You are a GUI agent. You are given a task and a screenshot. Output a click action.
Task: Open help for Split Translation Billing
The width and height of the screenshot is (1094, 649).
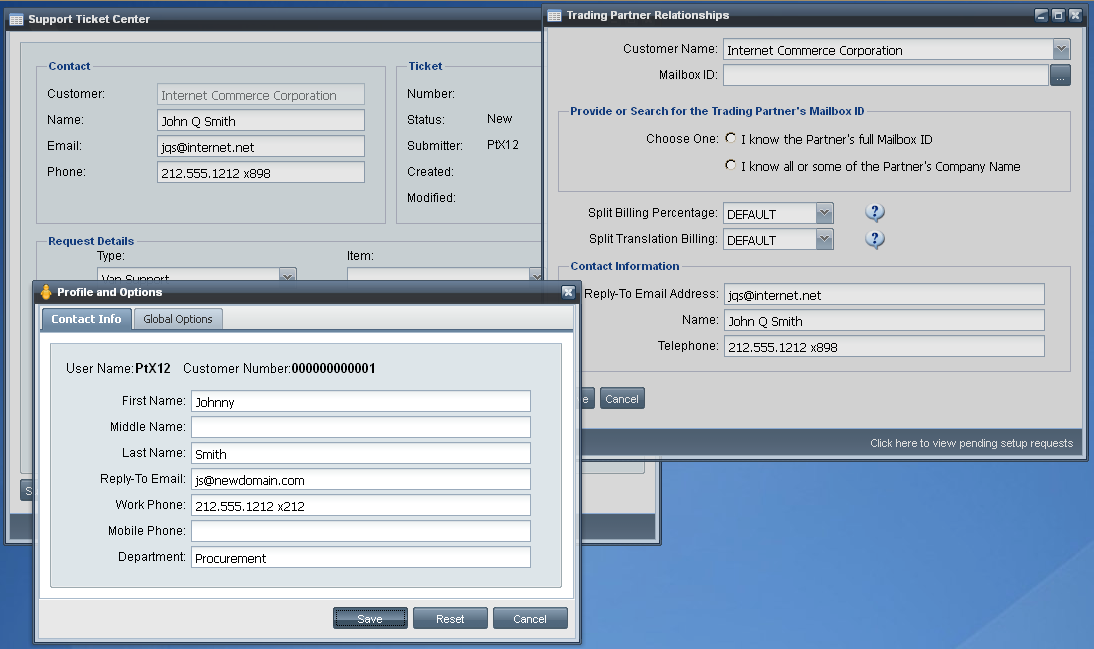(874, 239)
